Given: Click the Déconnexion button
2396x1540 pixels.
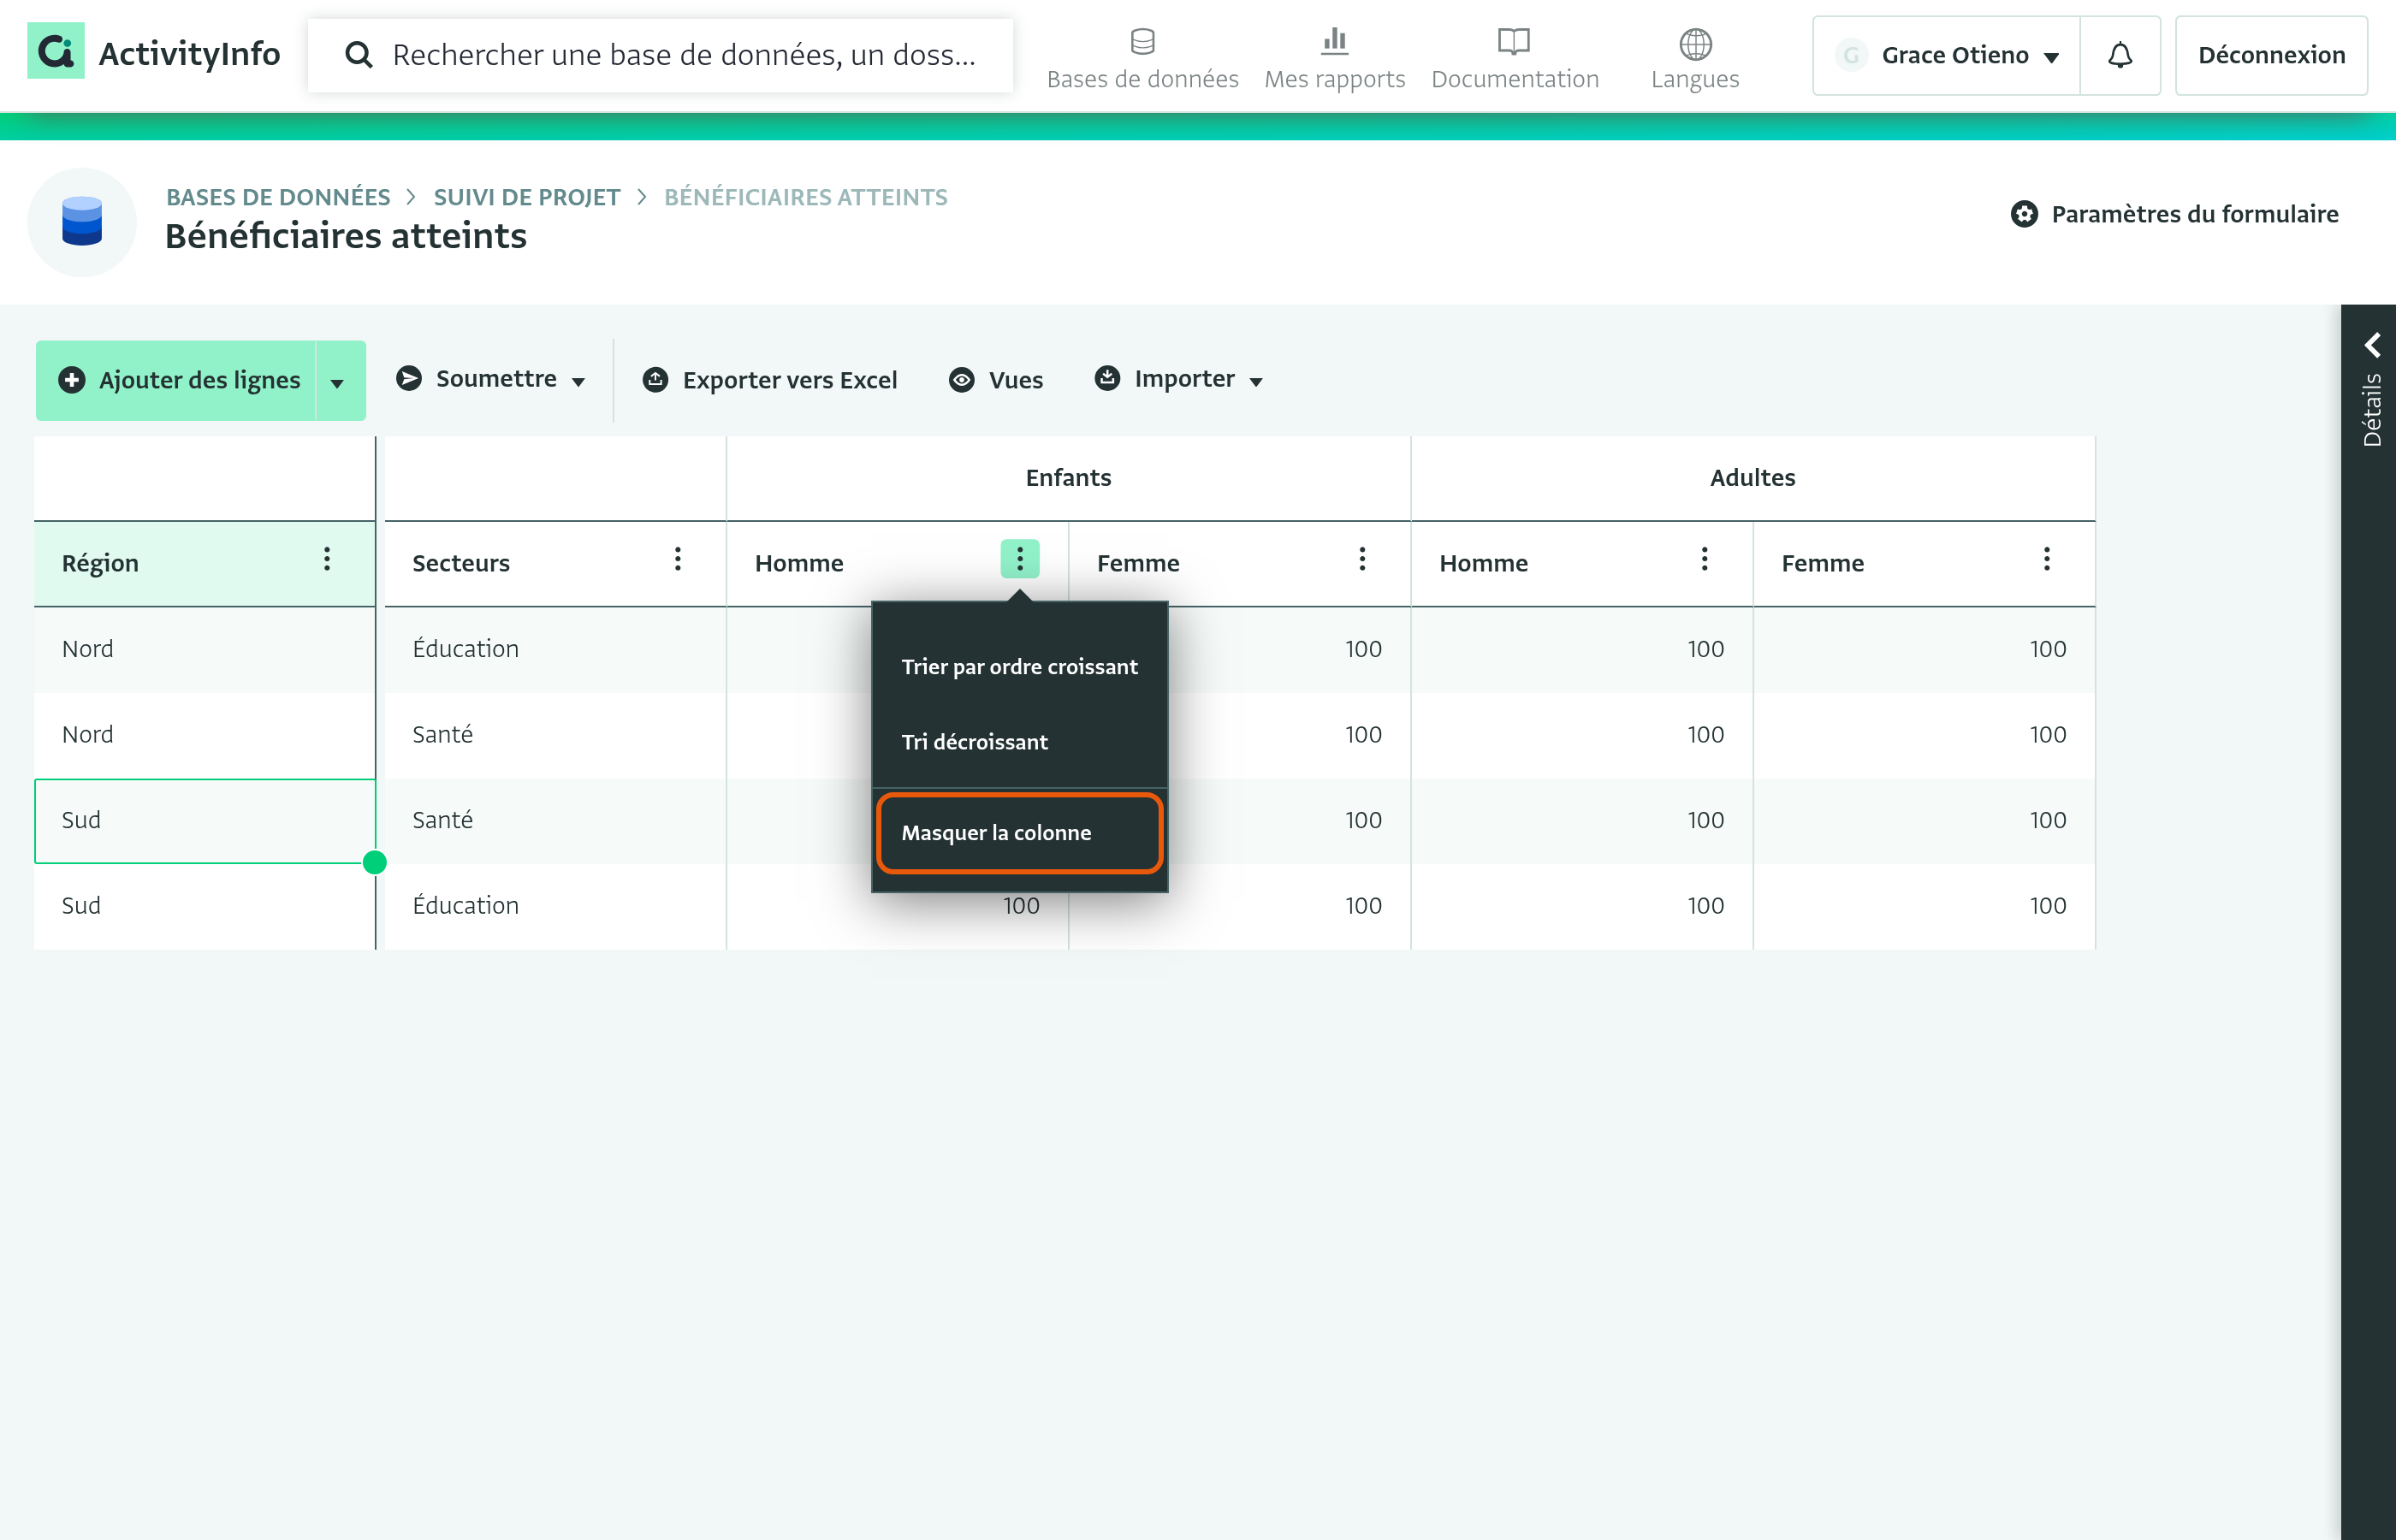Looking at the screenshot, I should click(2271, 55).
